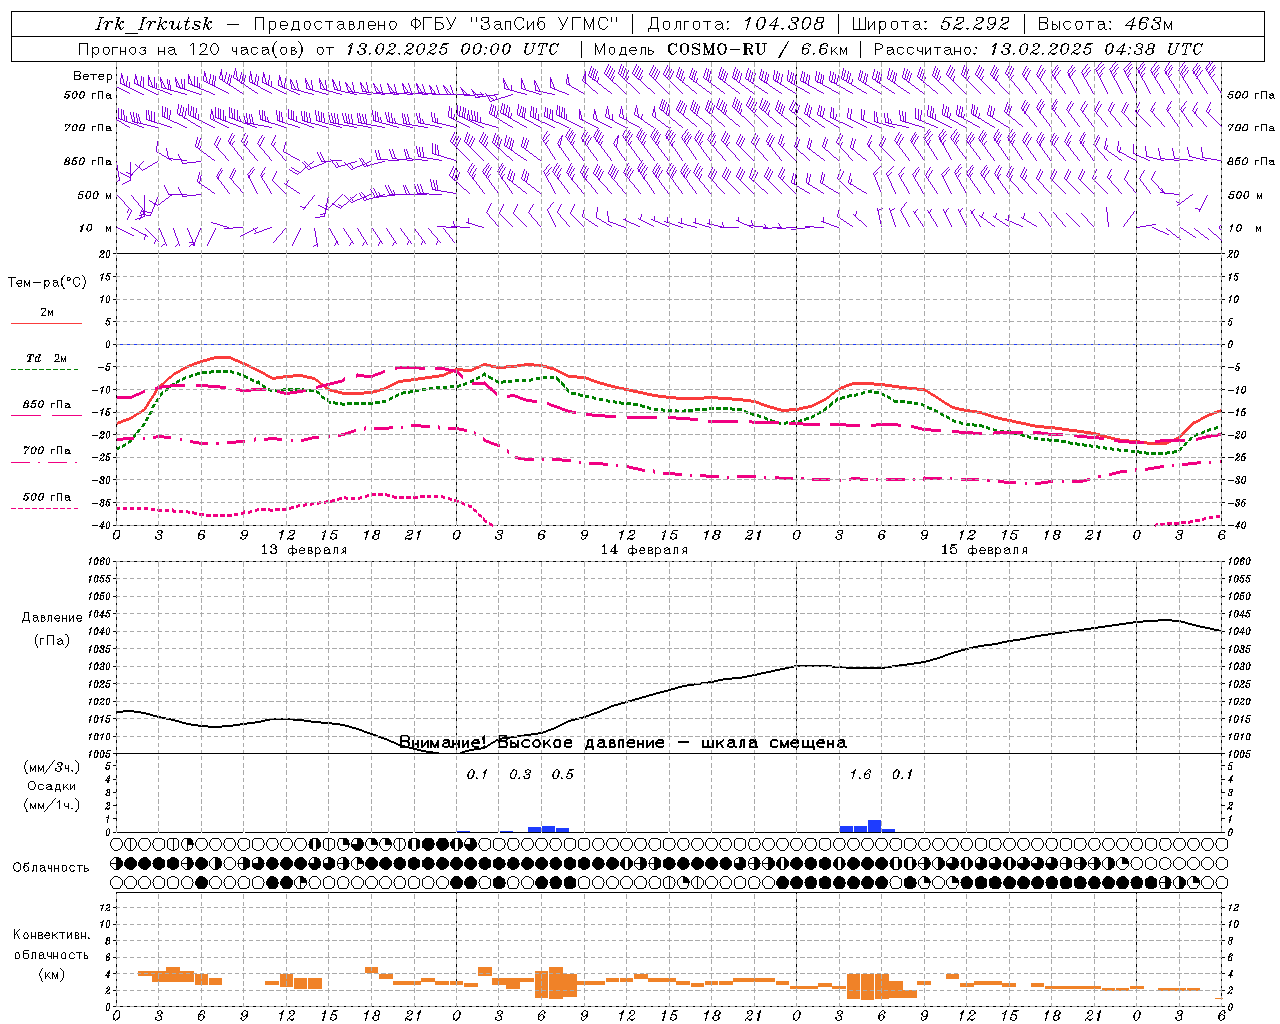Click the 14 февраля date label
1280x1024 pixels.
coord(644,550)
